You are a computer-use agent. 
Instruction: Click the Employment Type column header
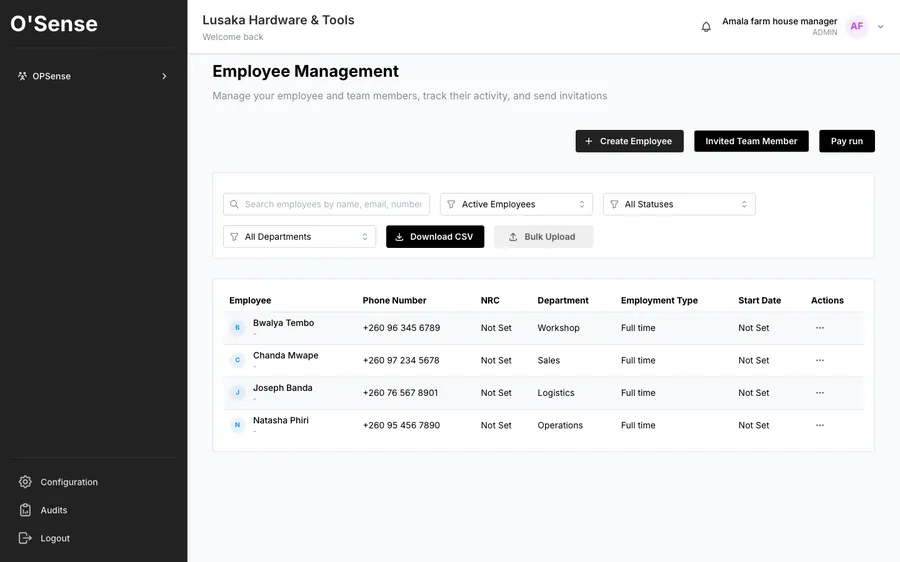(x=659, y=300)
